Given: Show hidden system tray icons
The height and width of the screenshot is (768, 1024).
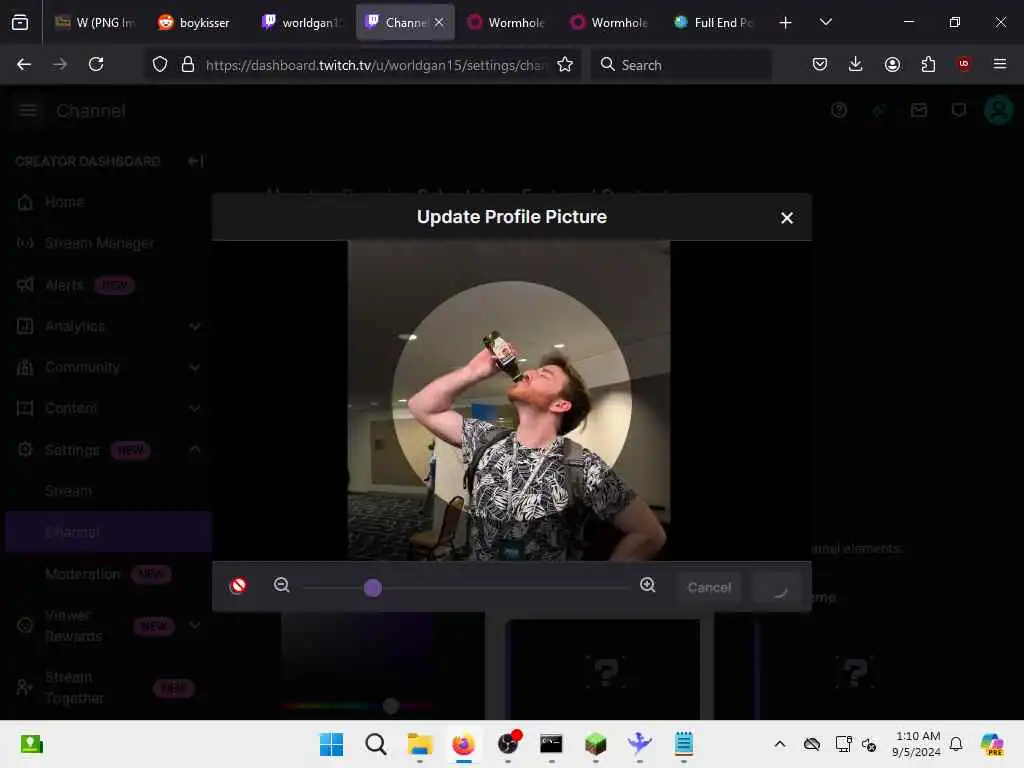Looking at the screenshot, I should (x=780, y=744).
